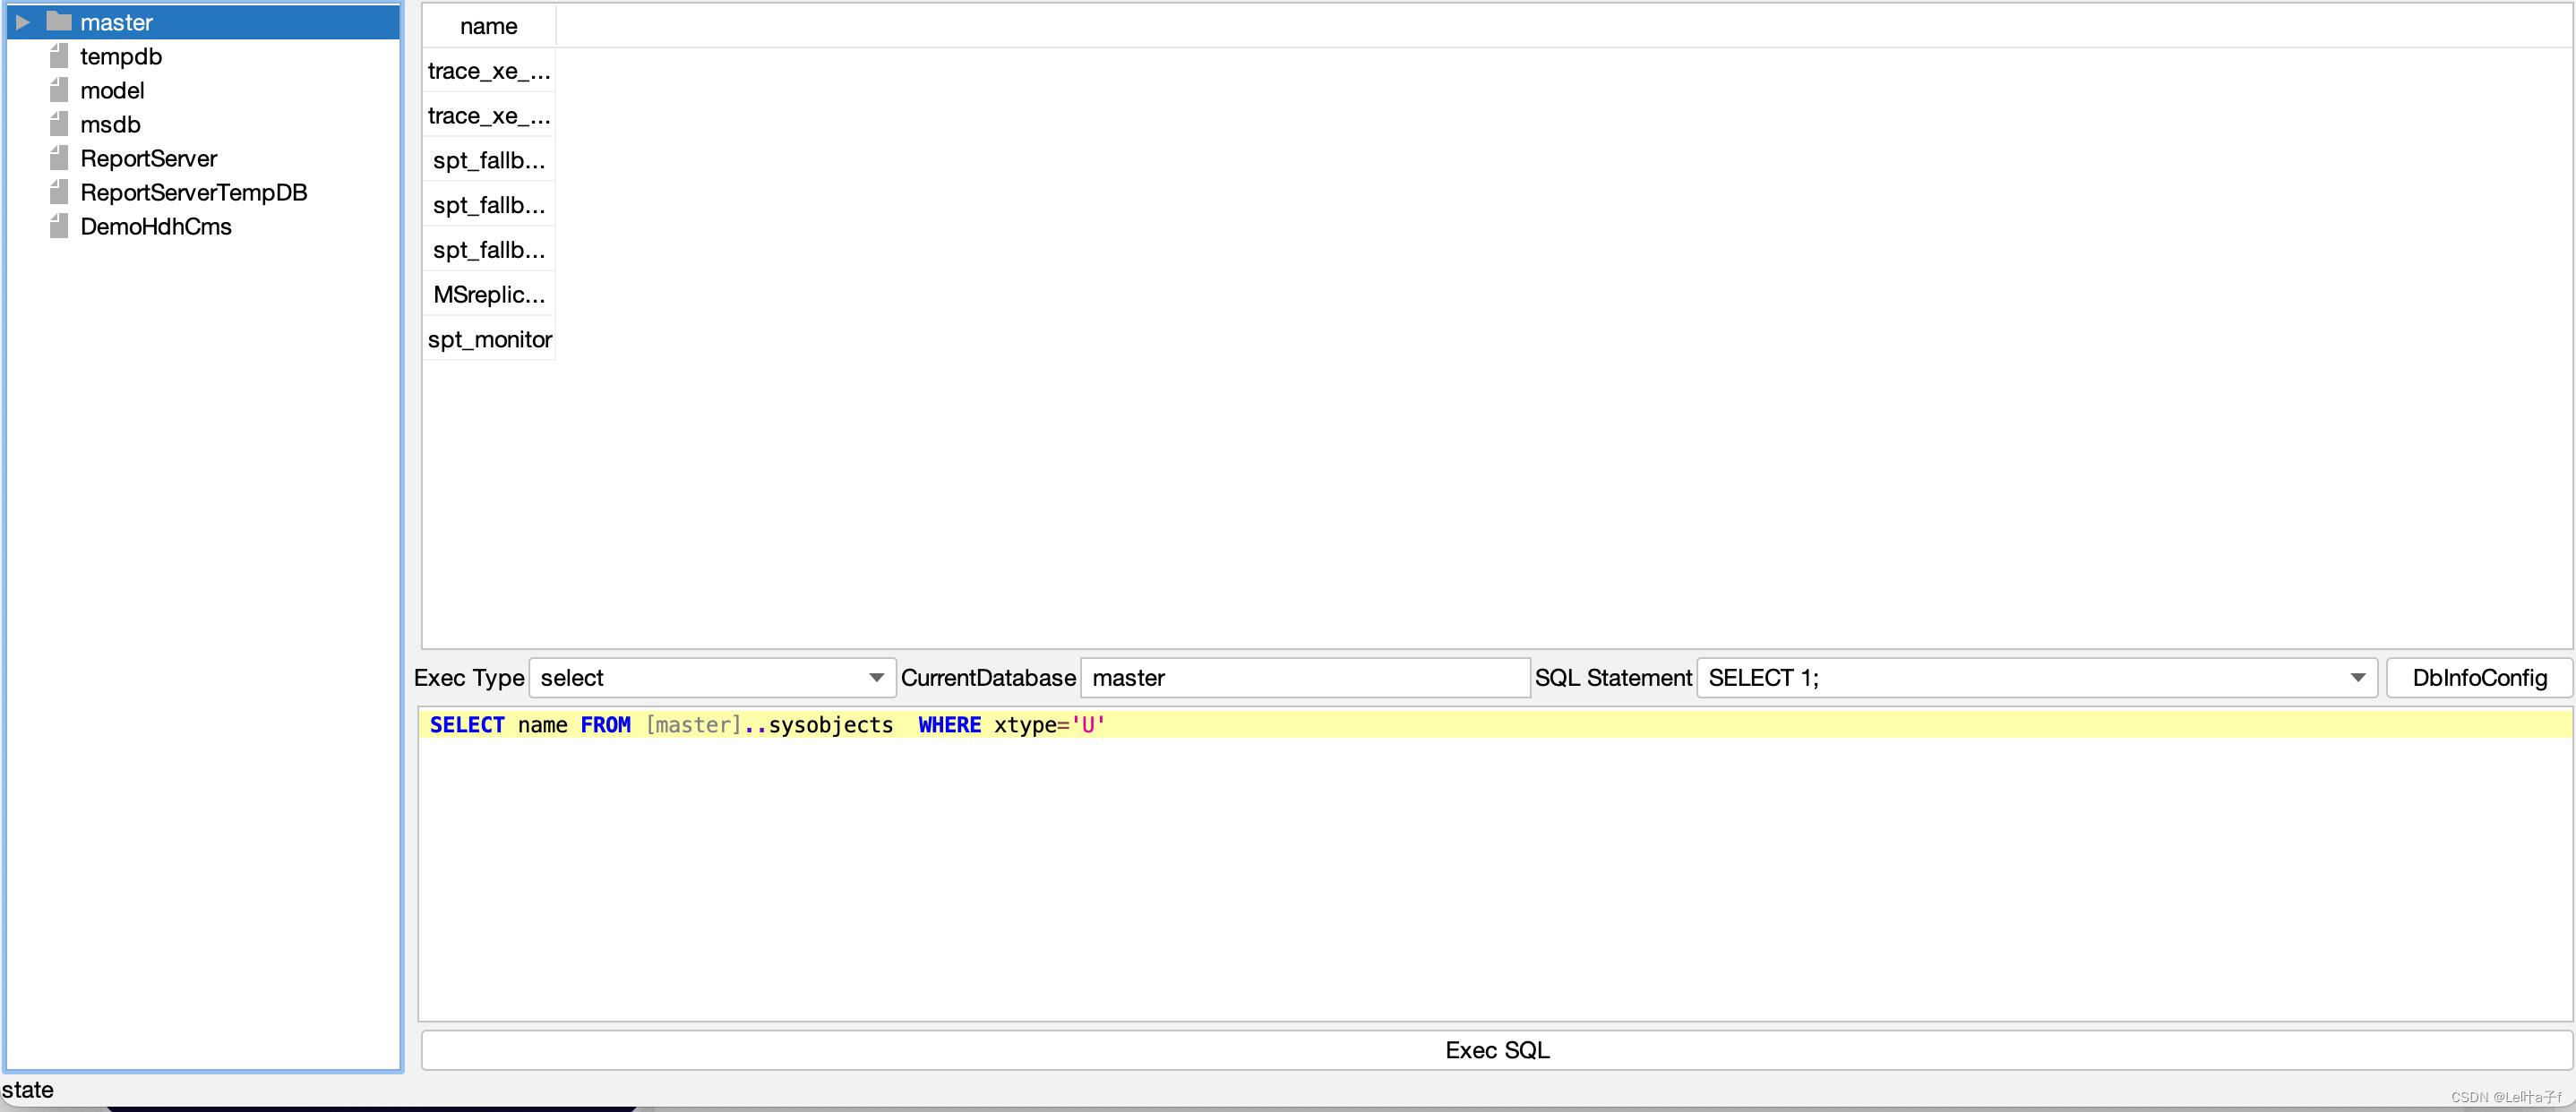Select the first spt_fallb result row

489,160
